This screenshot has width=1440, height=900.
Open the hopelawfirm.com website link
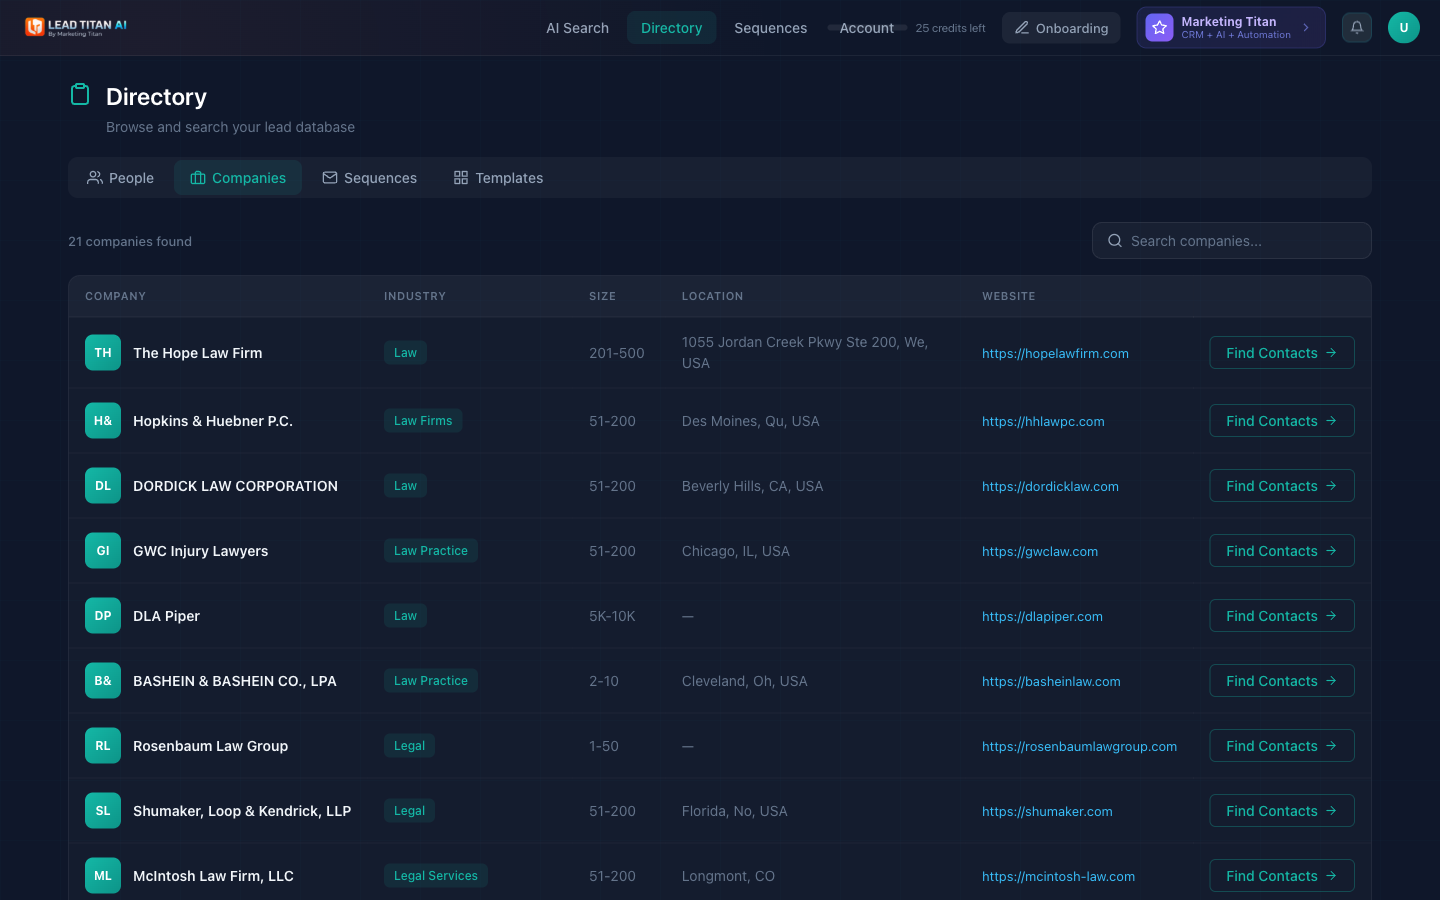point(1055,353)
